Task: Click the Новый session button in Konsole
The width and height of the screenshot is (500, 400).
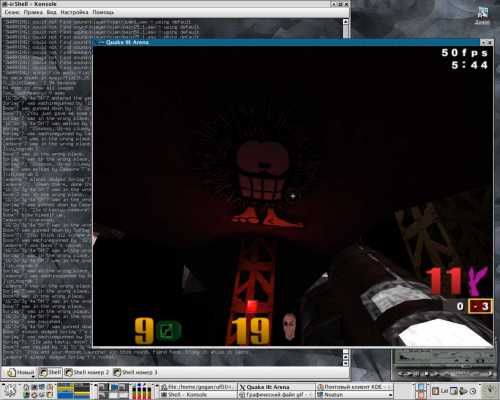Action: pyautogui.click(x=20, y=372)
